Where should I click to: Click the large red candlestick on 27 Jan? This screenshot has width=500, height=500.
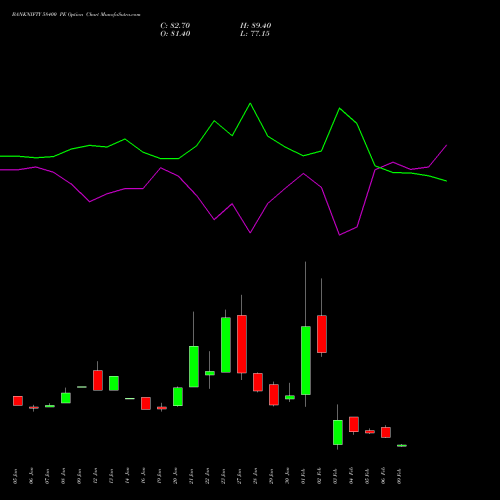click(x=242, y=344)
